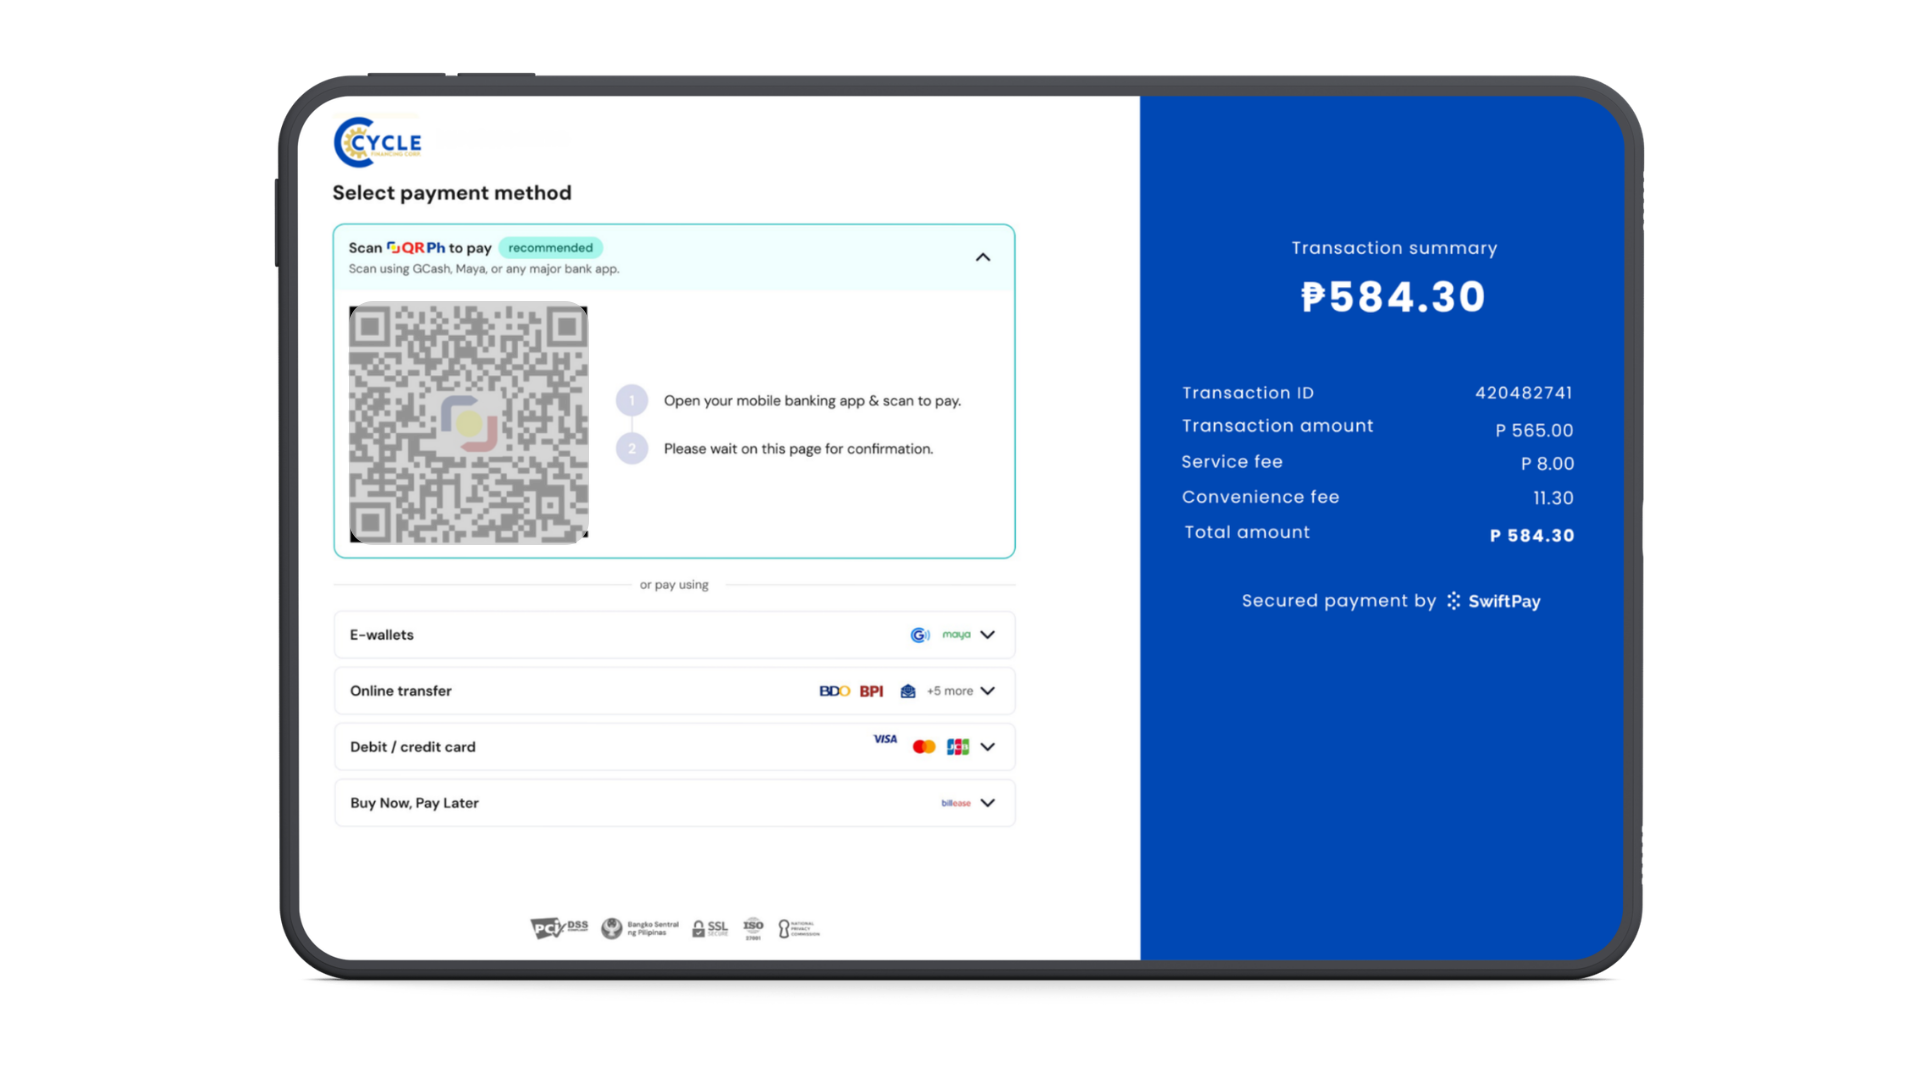Open the Online transfer option label
This screenshot has width=1920, height=1080.
point(401,691)
